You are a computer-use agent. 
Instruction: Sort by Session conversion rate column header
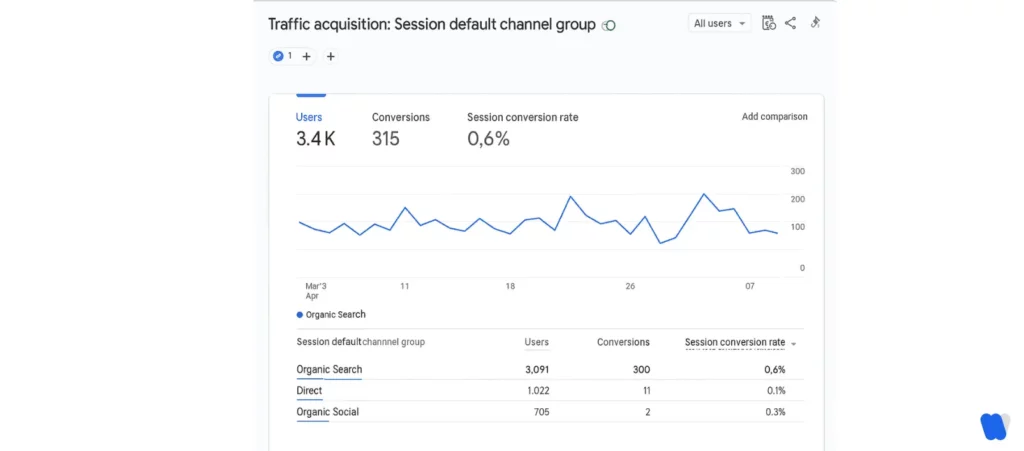tap(735, 342)
